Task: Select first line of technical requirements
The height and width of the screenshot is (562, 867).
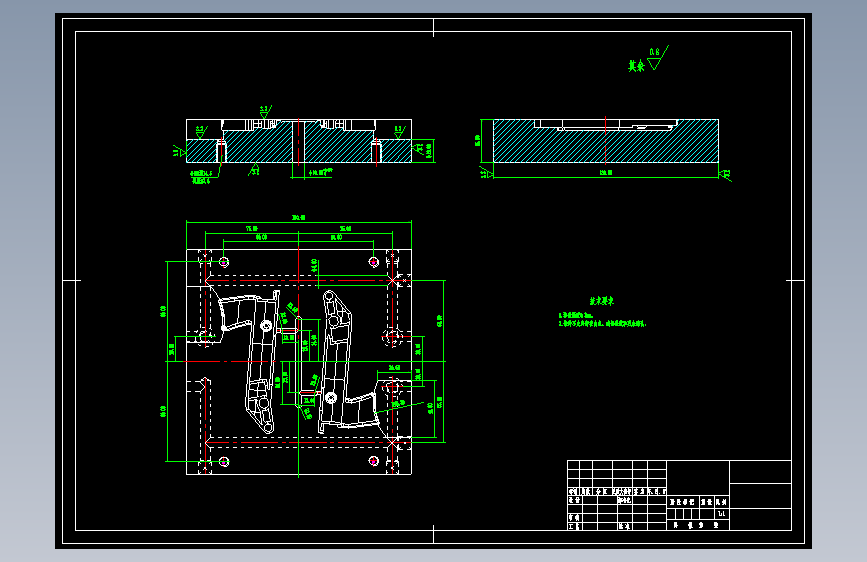Action: click(x=575, y=315)
